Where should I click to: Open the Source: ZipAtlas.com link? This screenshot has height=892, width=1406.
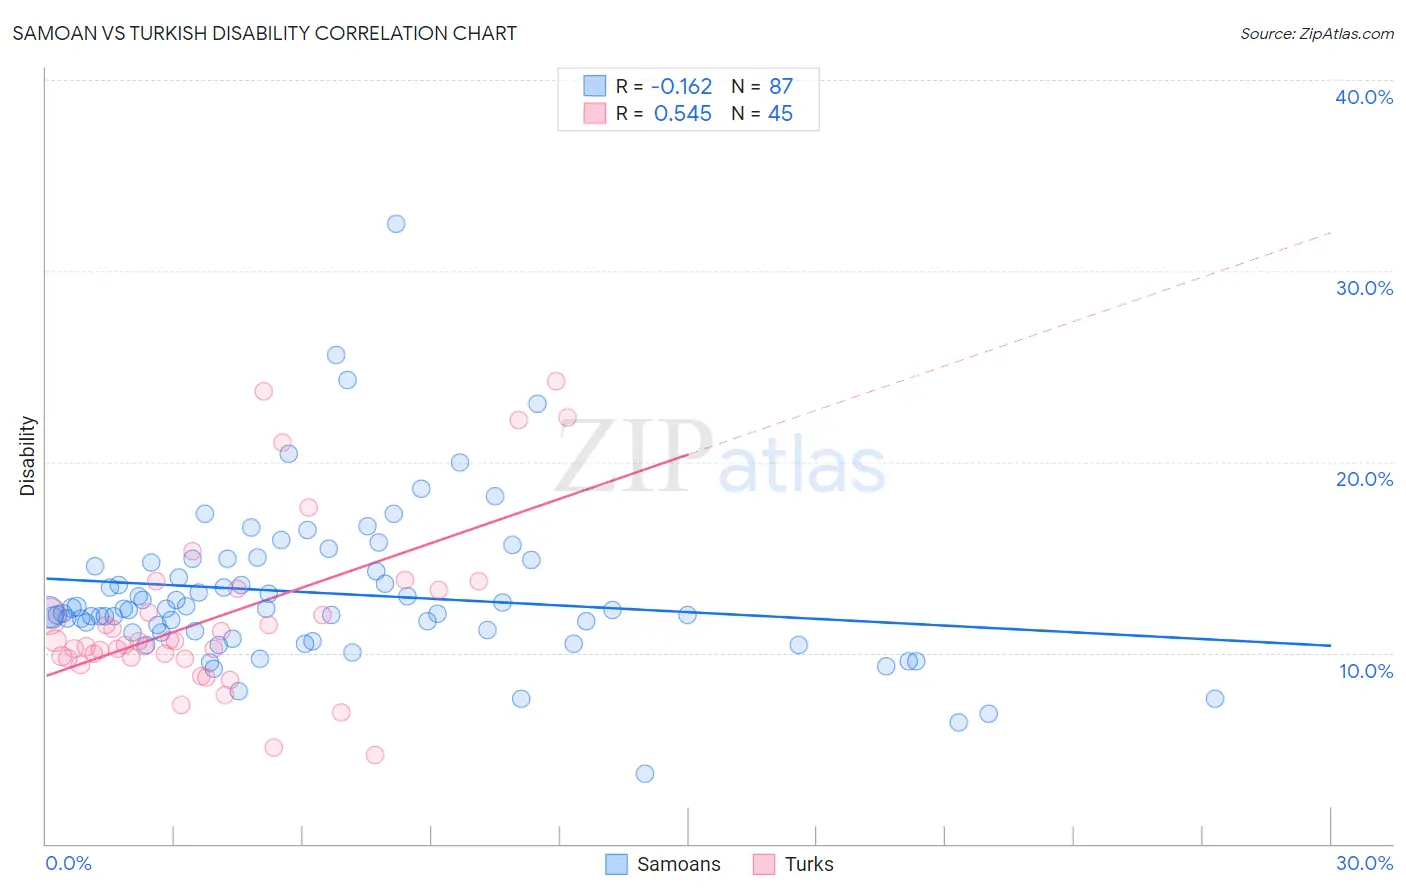1317,33
